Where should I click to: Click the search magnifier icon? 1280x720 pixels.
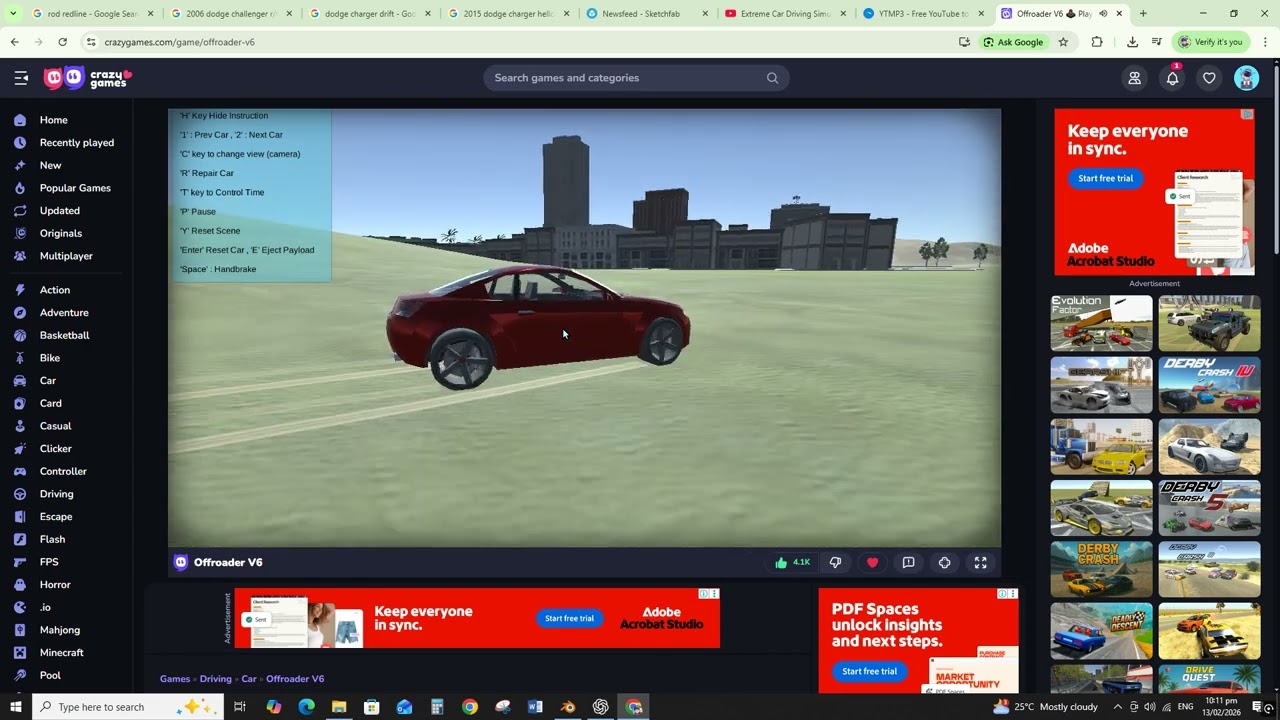(x=772, y=78)
